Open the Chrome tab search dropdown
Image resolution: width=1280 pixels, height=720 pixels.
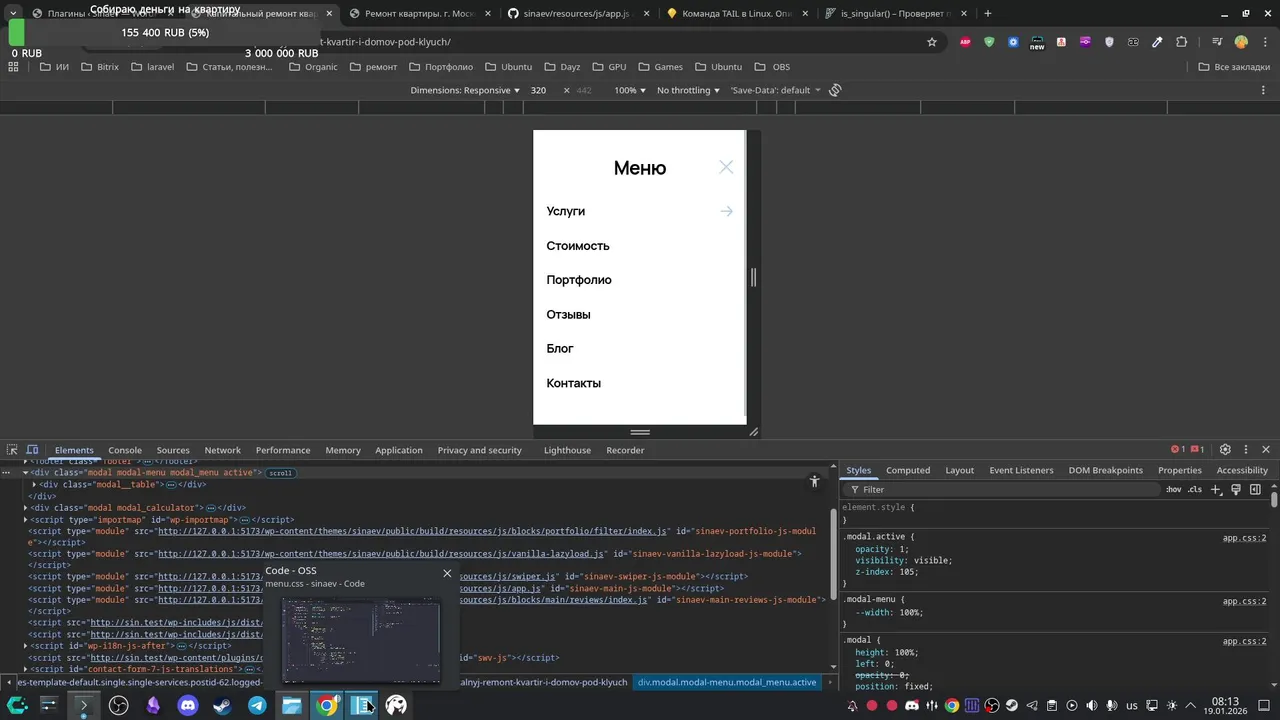click(x=13, y=13)
